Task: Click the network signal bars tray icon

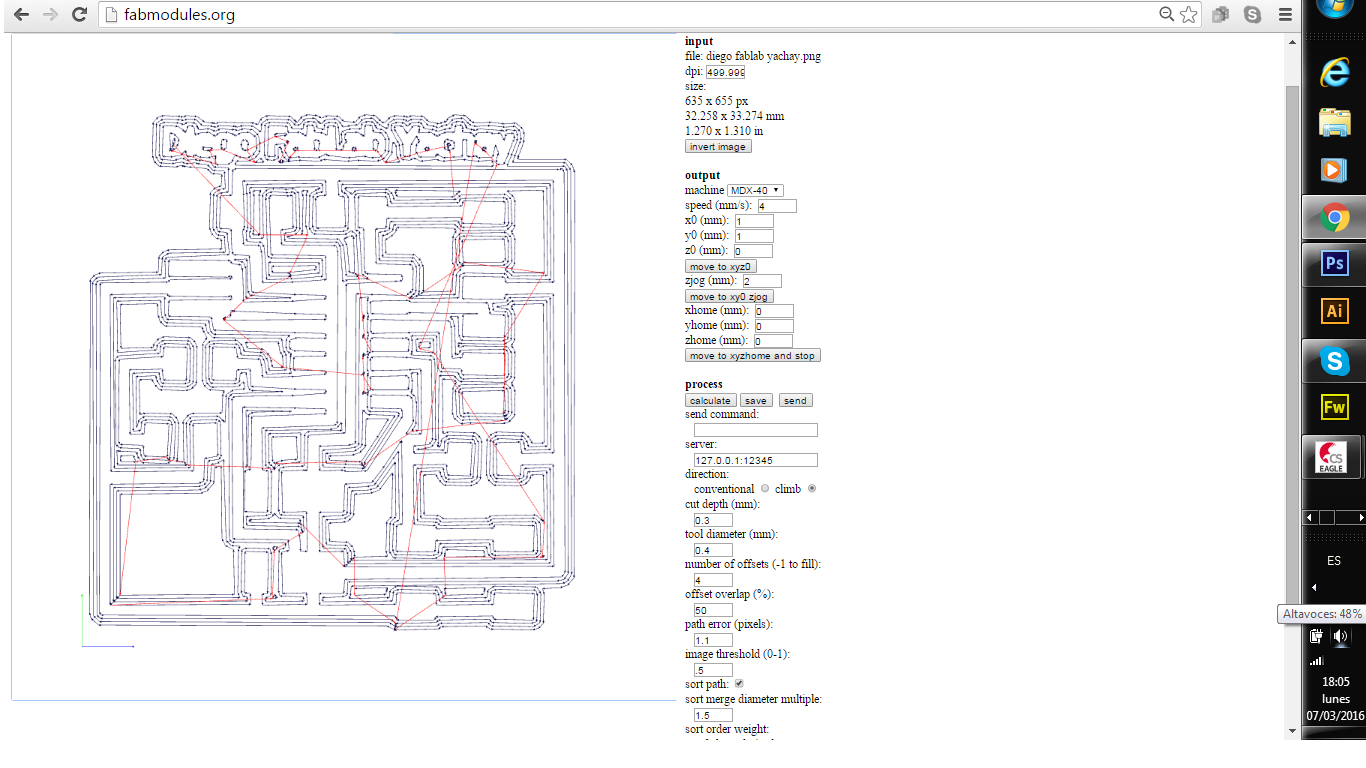Action: [x=1317, y=660]
